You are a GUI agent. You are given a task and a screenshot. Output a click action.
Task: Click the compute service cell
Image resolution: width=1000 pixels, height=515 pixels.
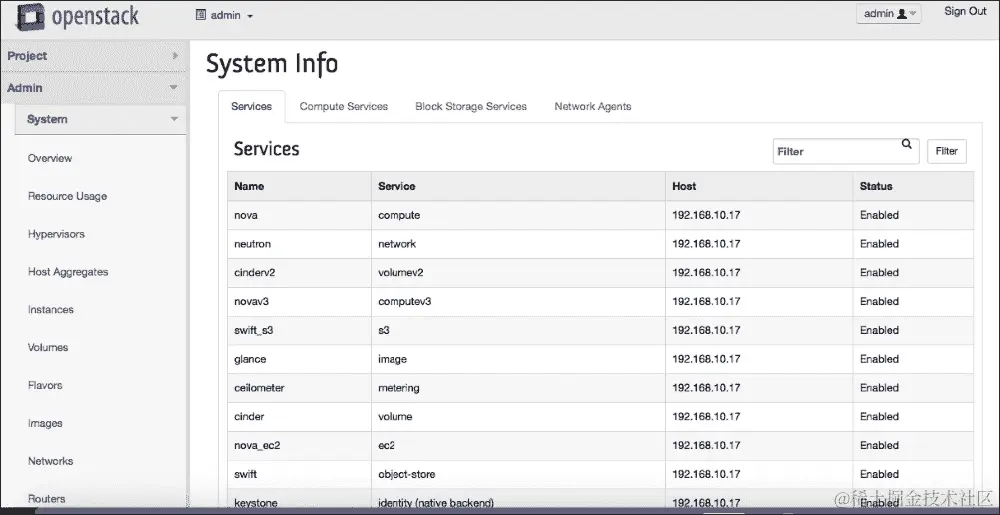click(518, 215)
